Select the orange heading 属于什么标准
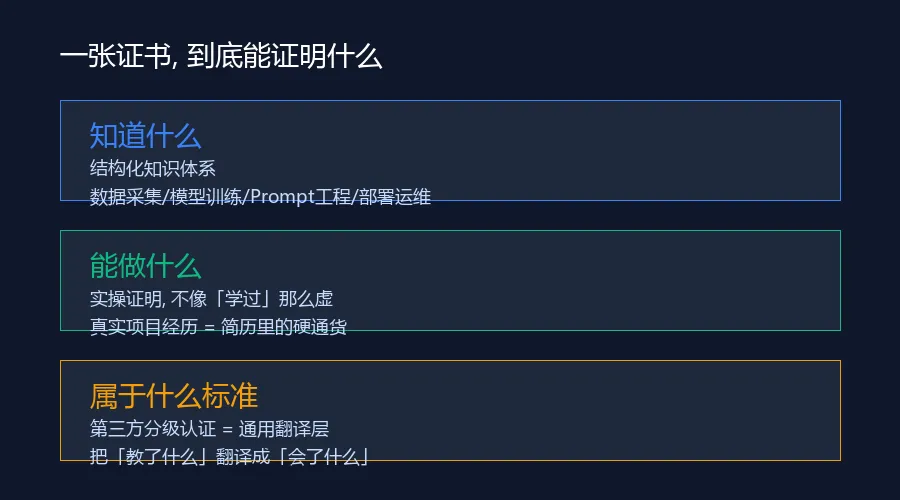 [173, 396]
